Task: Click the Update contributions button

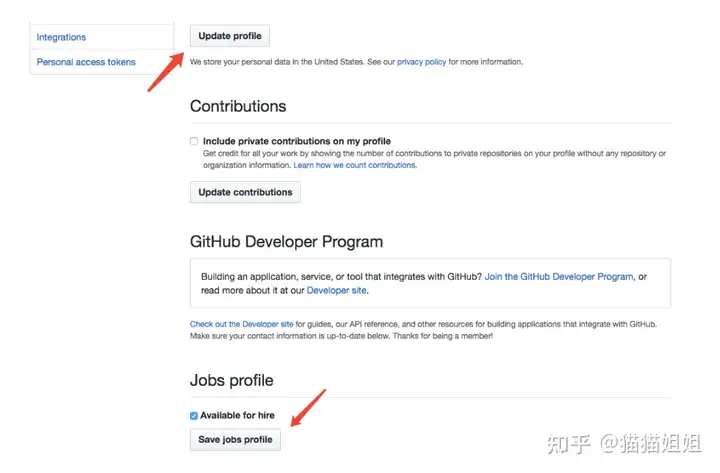Action: pos(245,192)
